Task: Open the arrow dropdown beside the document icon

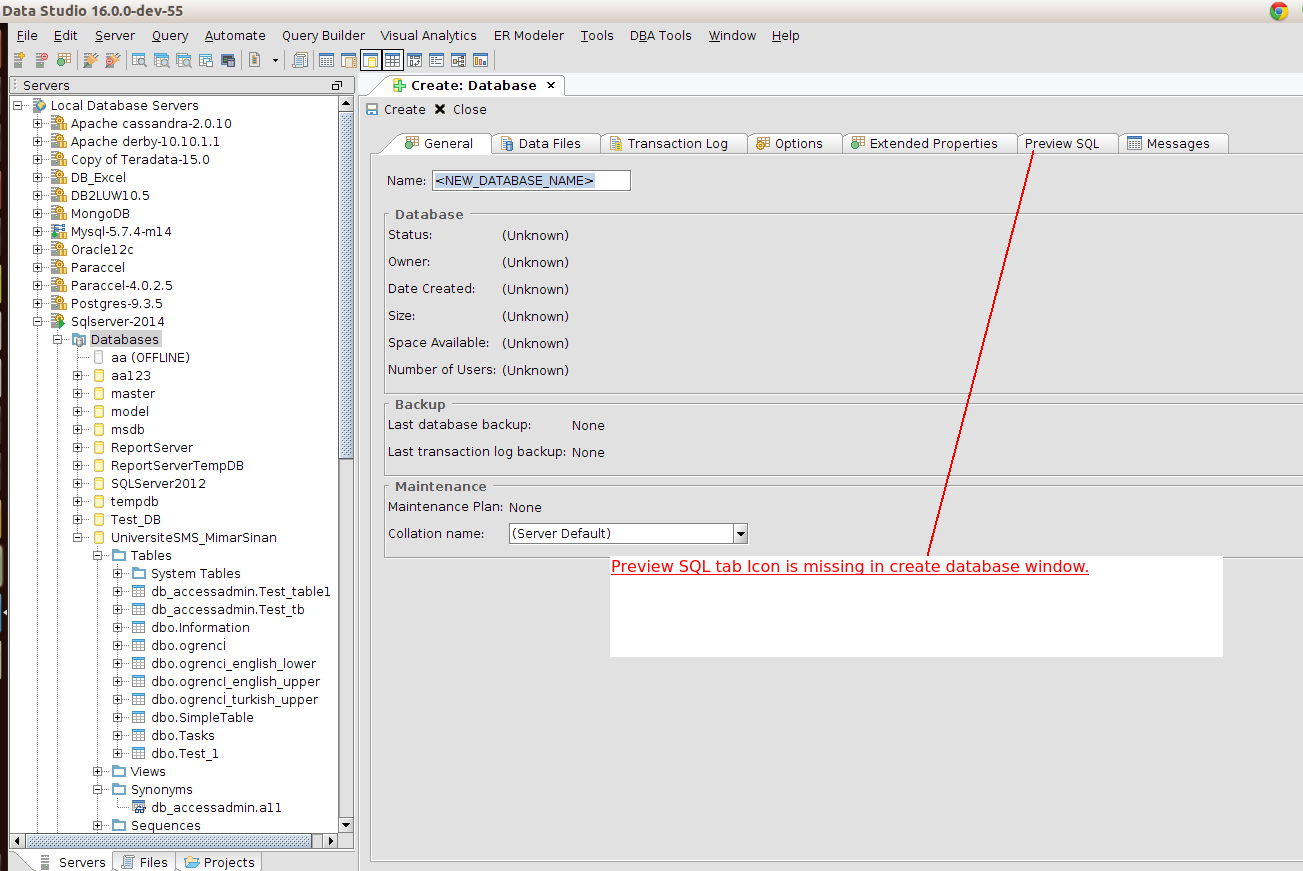Action: click(275, 60)
